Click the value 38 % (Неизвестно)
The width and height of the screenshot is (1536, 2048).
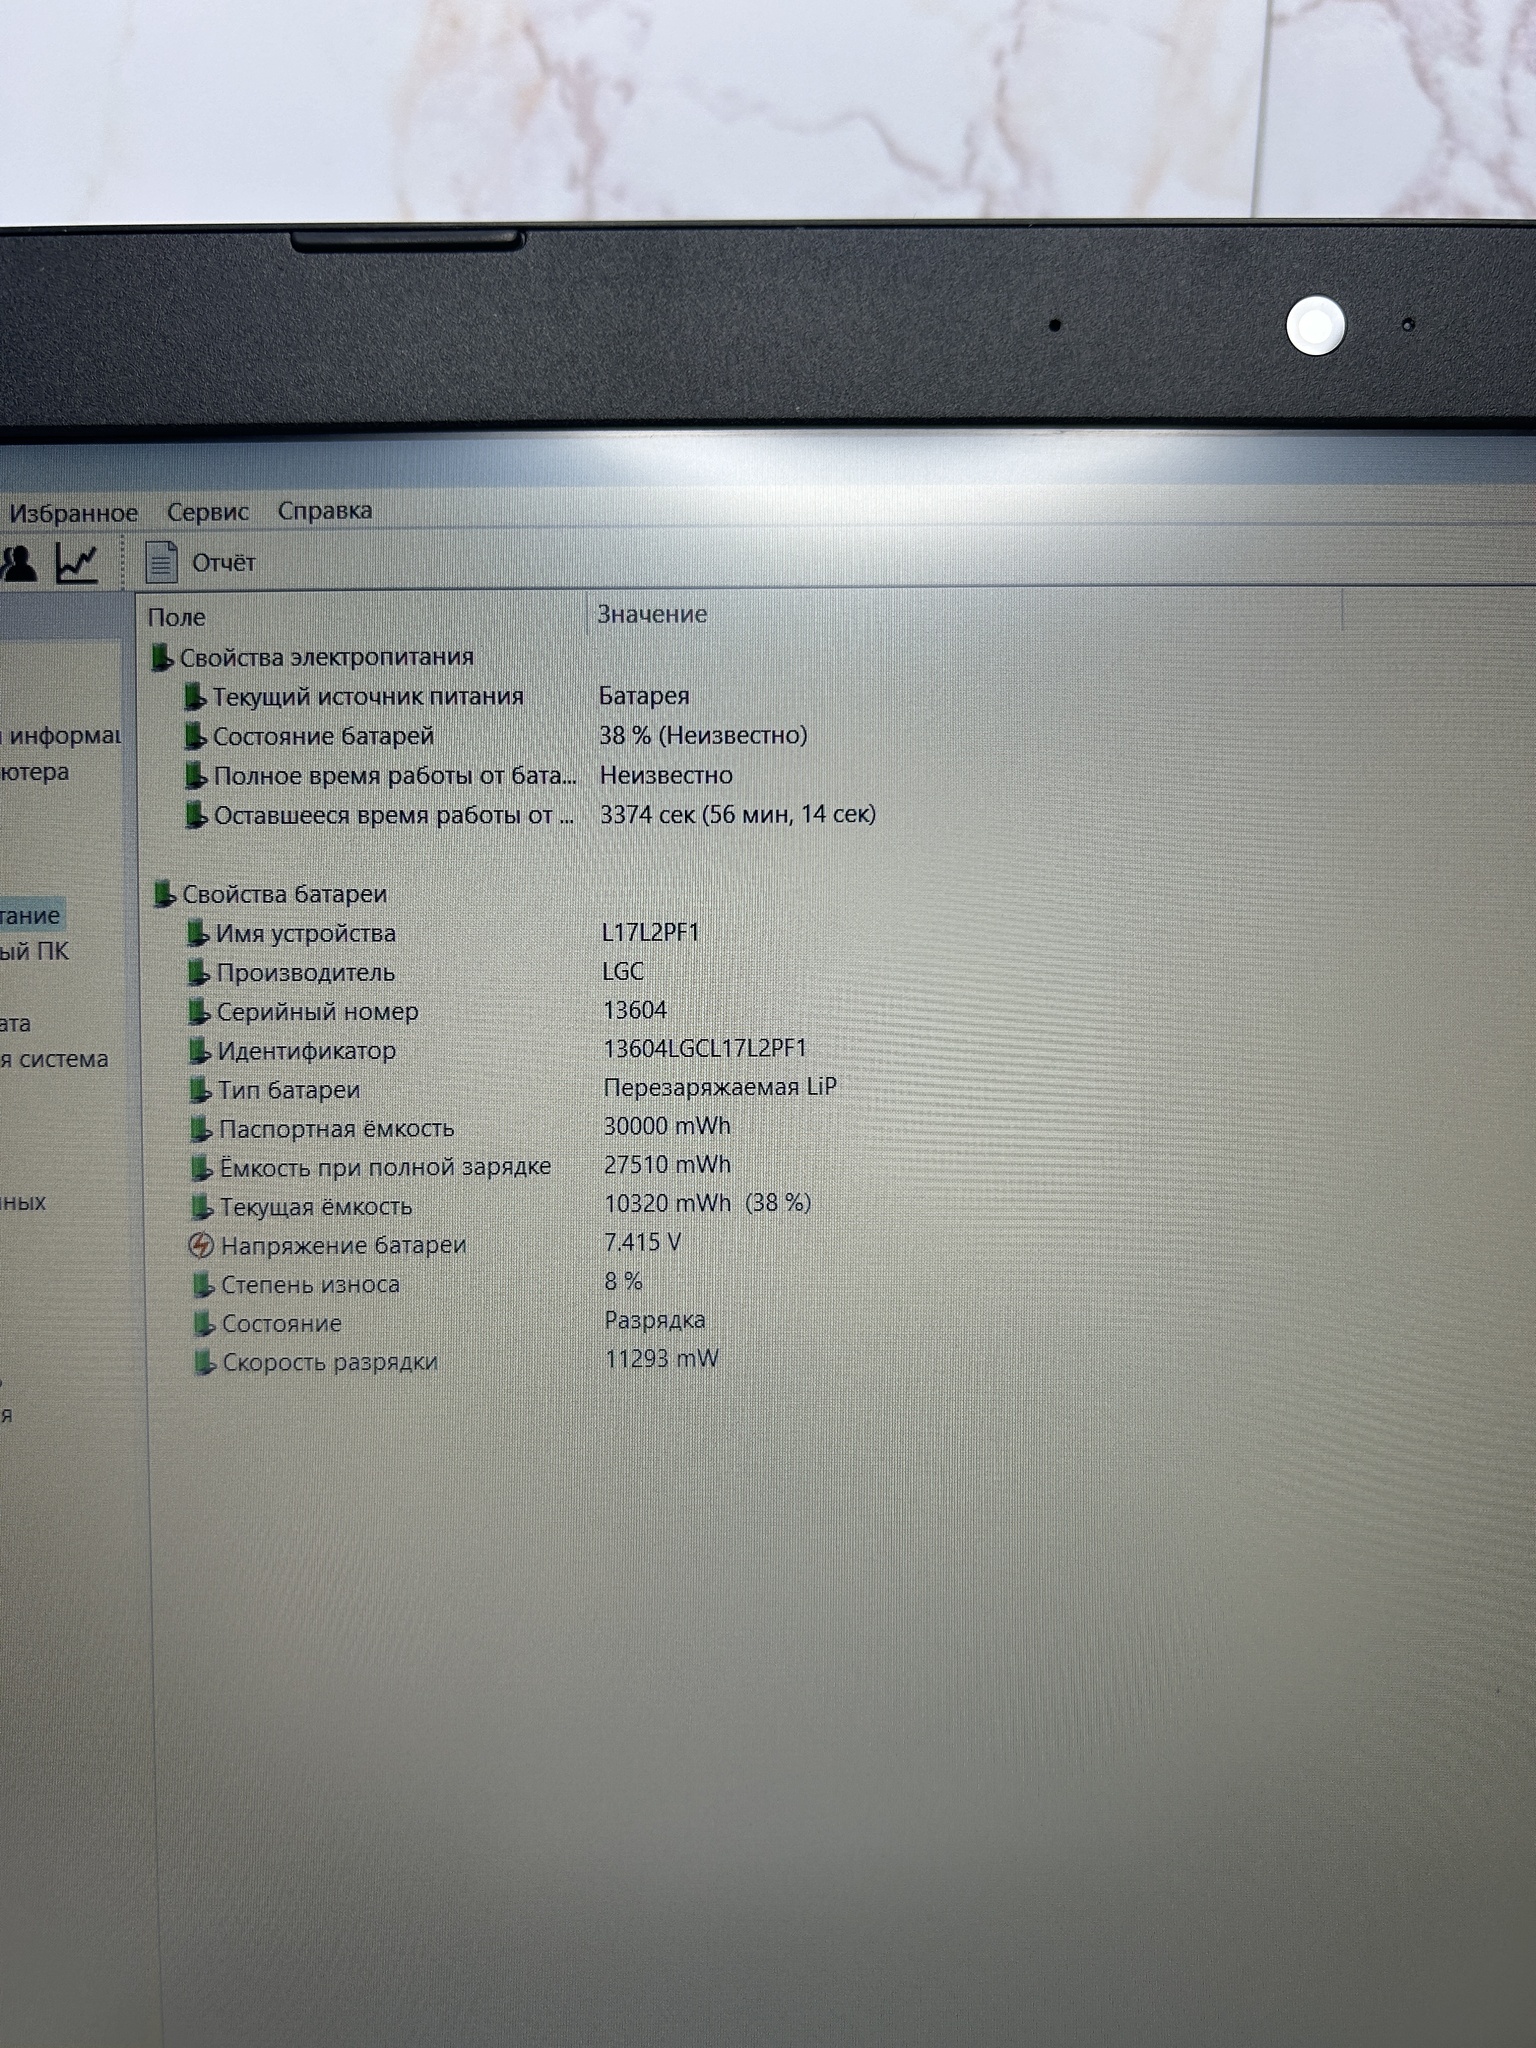703,735
